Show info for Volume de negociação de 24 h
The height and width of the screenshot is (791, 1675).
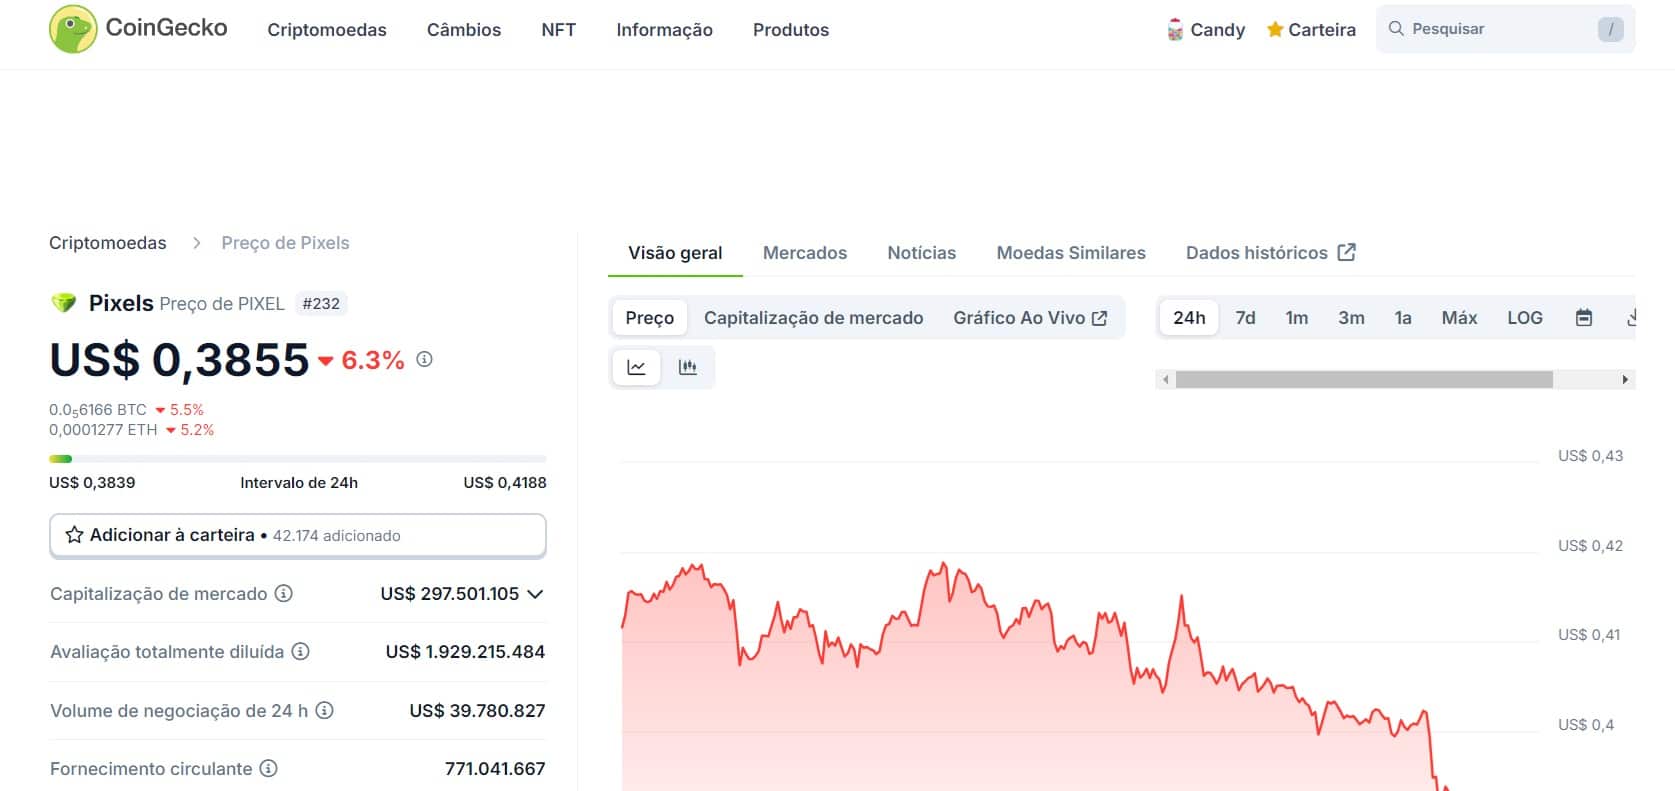[324, 711]
